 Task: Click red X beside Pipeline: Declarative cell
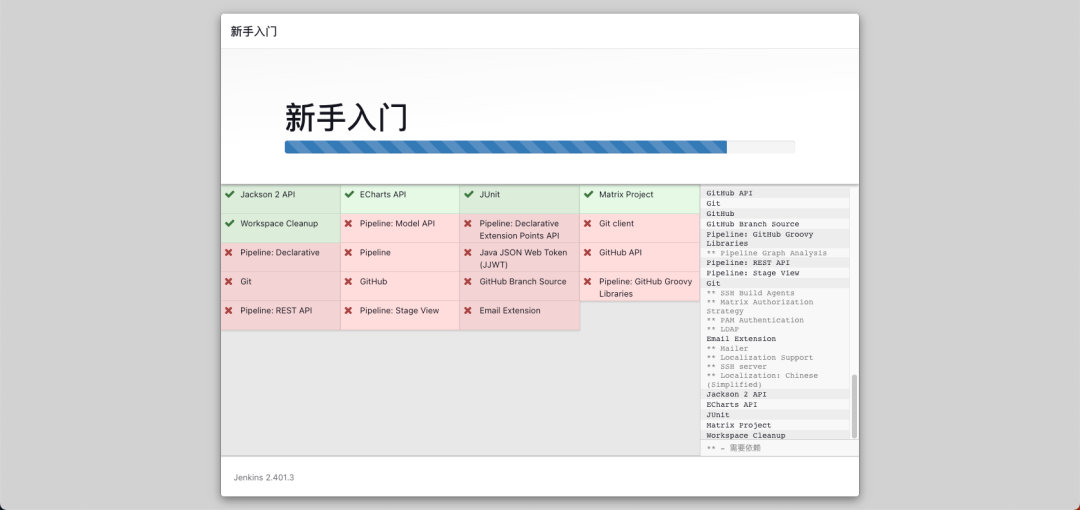pyautogui.click(x=229, y=252)
